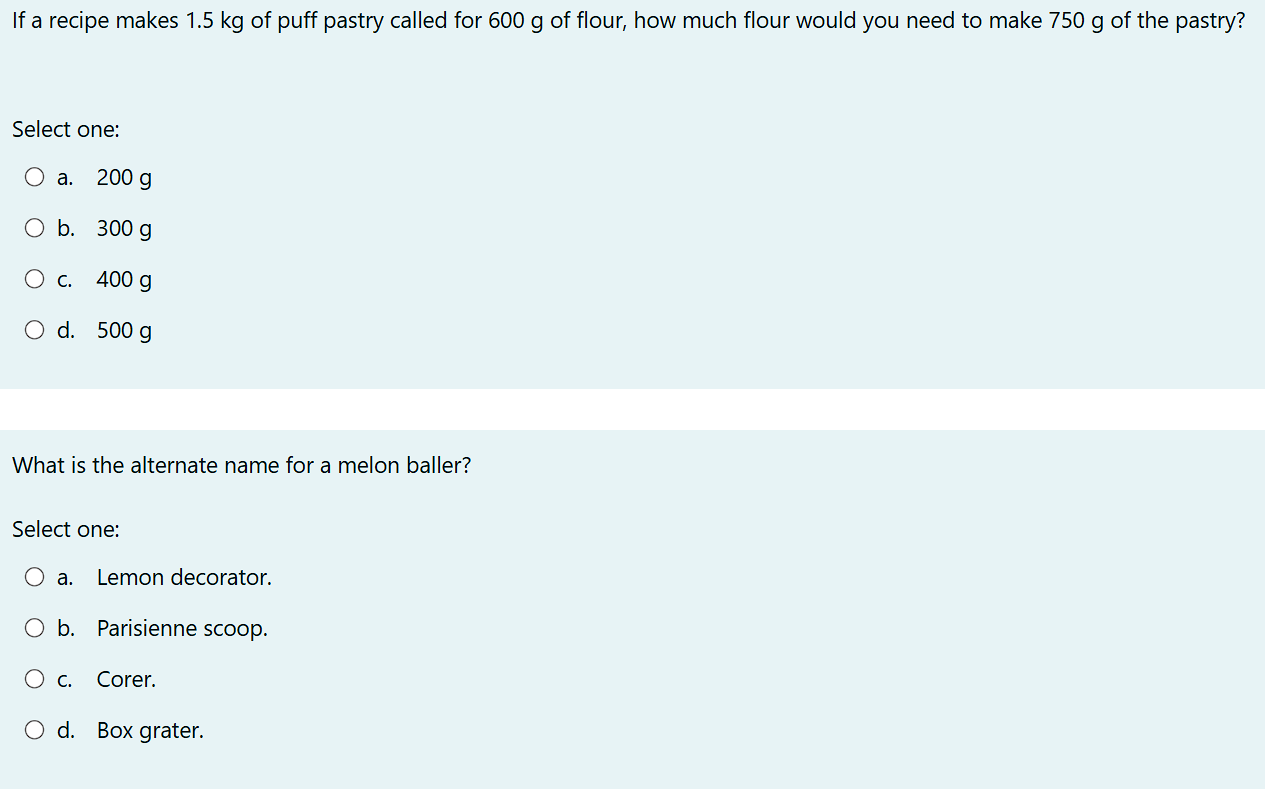
Task: Click the '300 g' answer label text
Action: coord(124,230)
